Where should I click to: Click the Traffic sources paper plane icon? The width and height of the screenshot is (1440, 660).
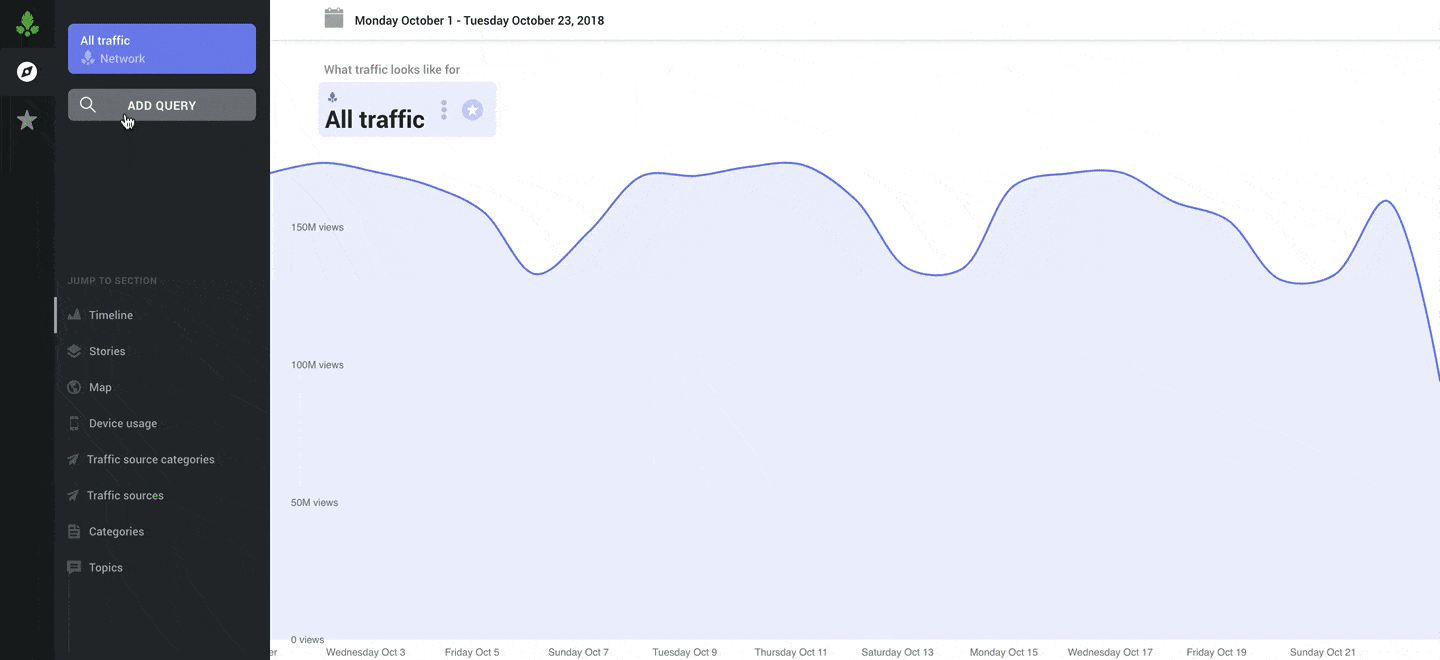click(73, 495)
